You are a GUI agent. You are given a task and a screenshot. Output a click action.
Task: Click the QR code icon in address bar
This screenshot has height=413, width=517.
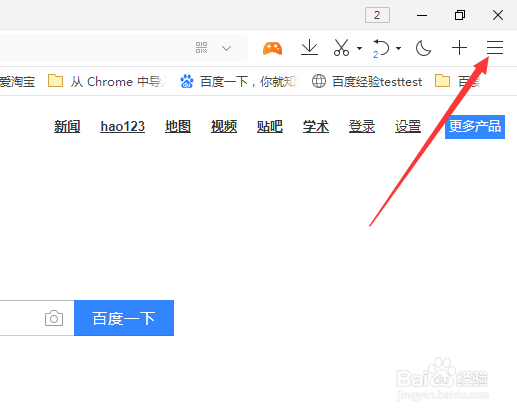[x=201, y=48]
